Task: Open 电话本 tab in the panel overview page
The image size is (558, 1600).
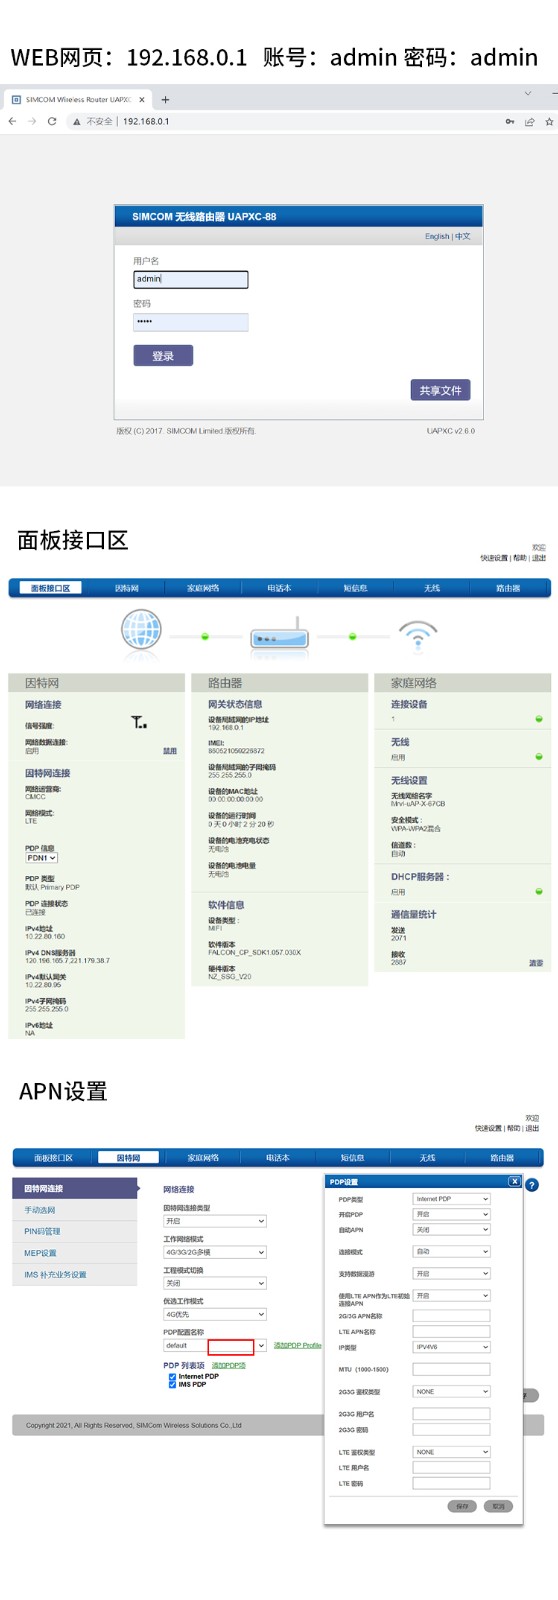Action: point(279,588)
